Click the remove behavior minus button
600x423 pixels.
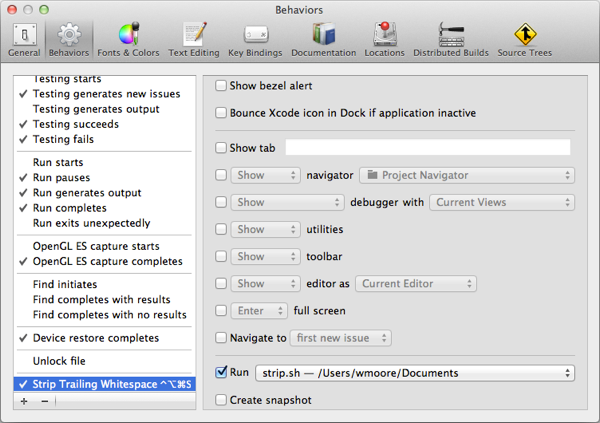point(44,401)
